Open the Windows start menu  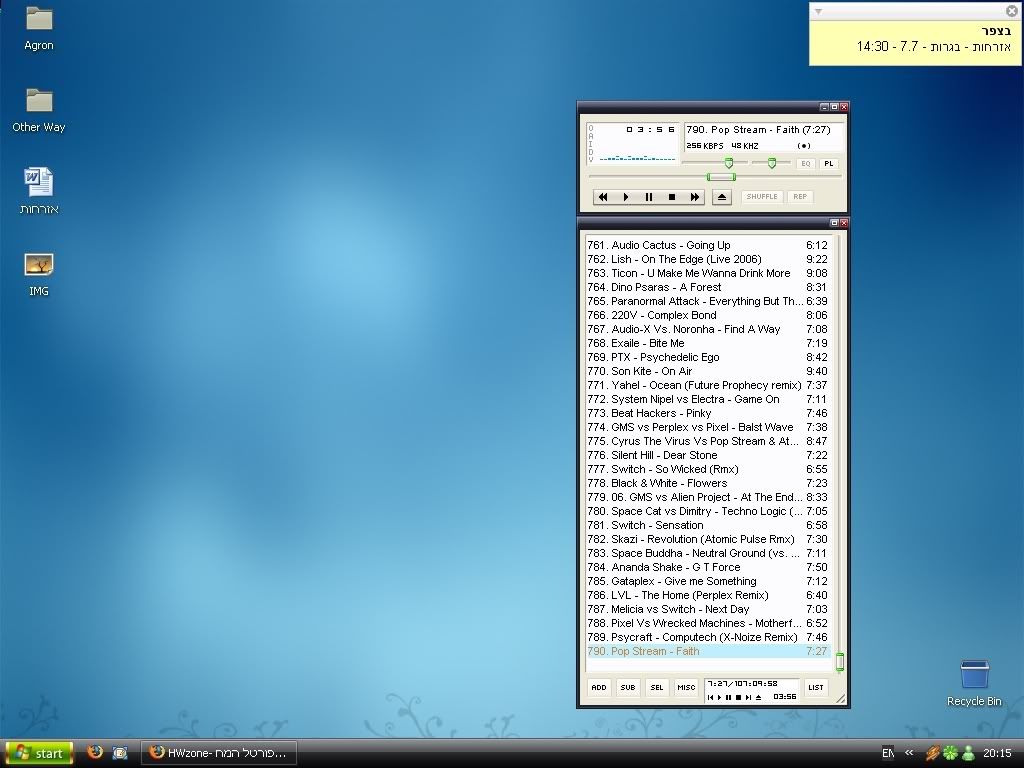click(39, 753)
